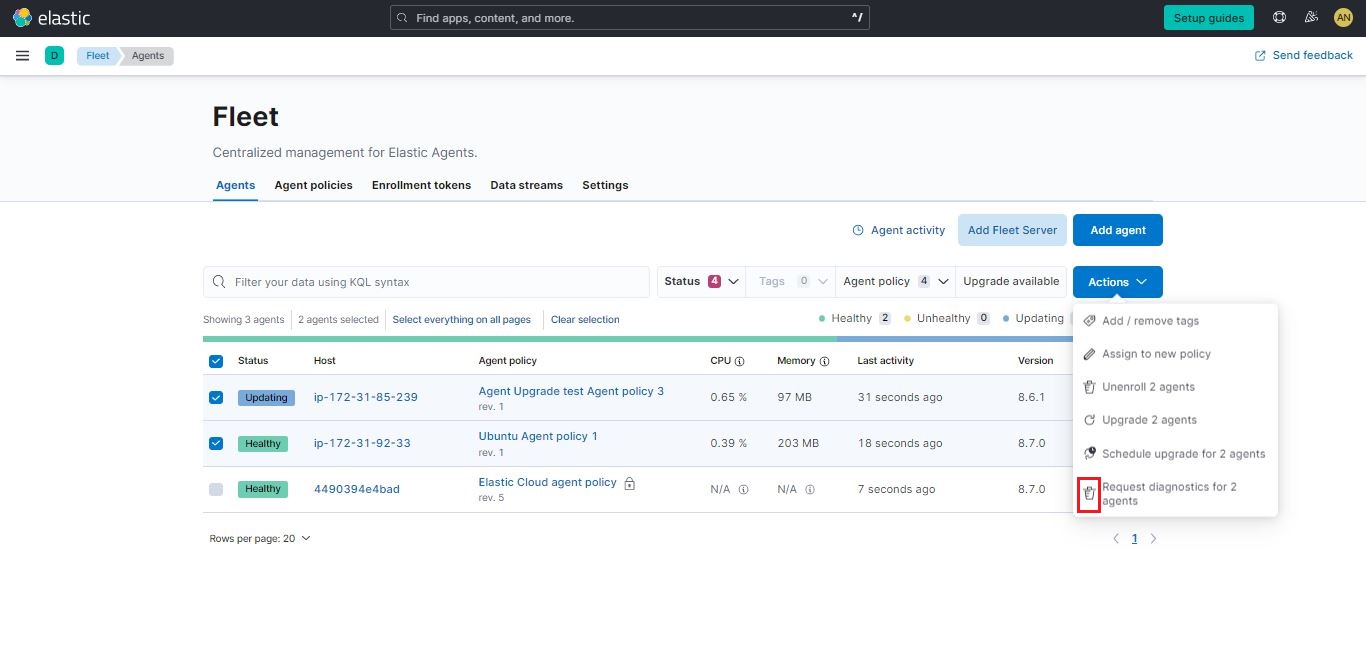
Task: Open the main Elastic navigation menu
Action: pos(22,55)
